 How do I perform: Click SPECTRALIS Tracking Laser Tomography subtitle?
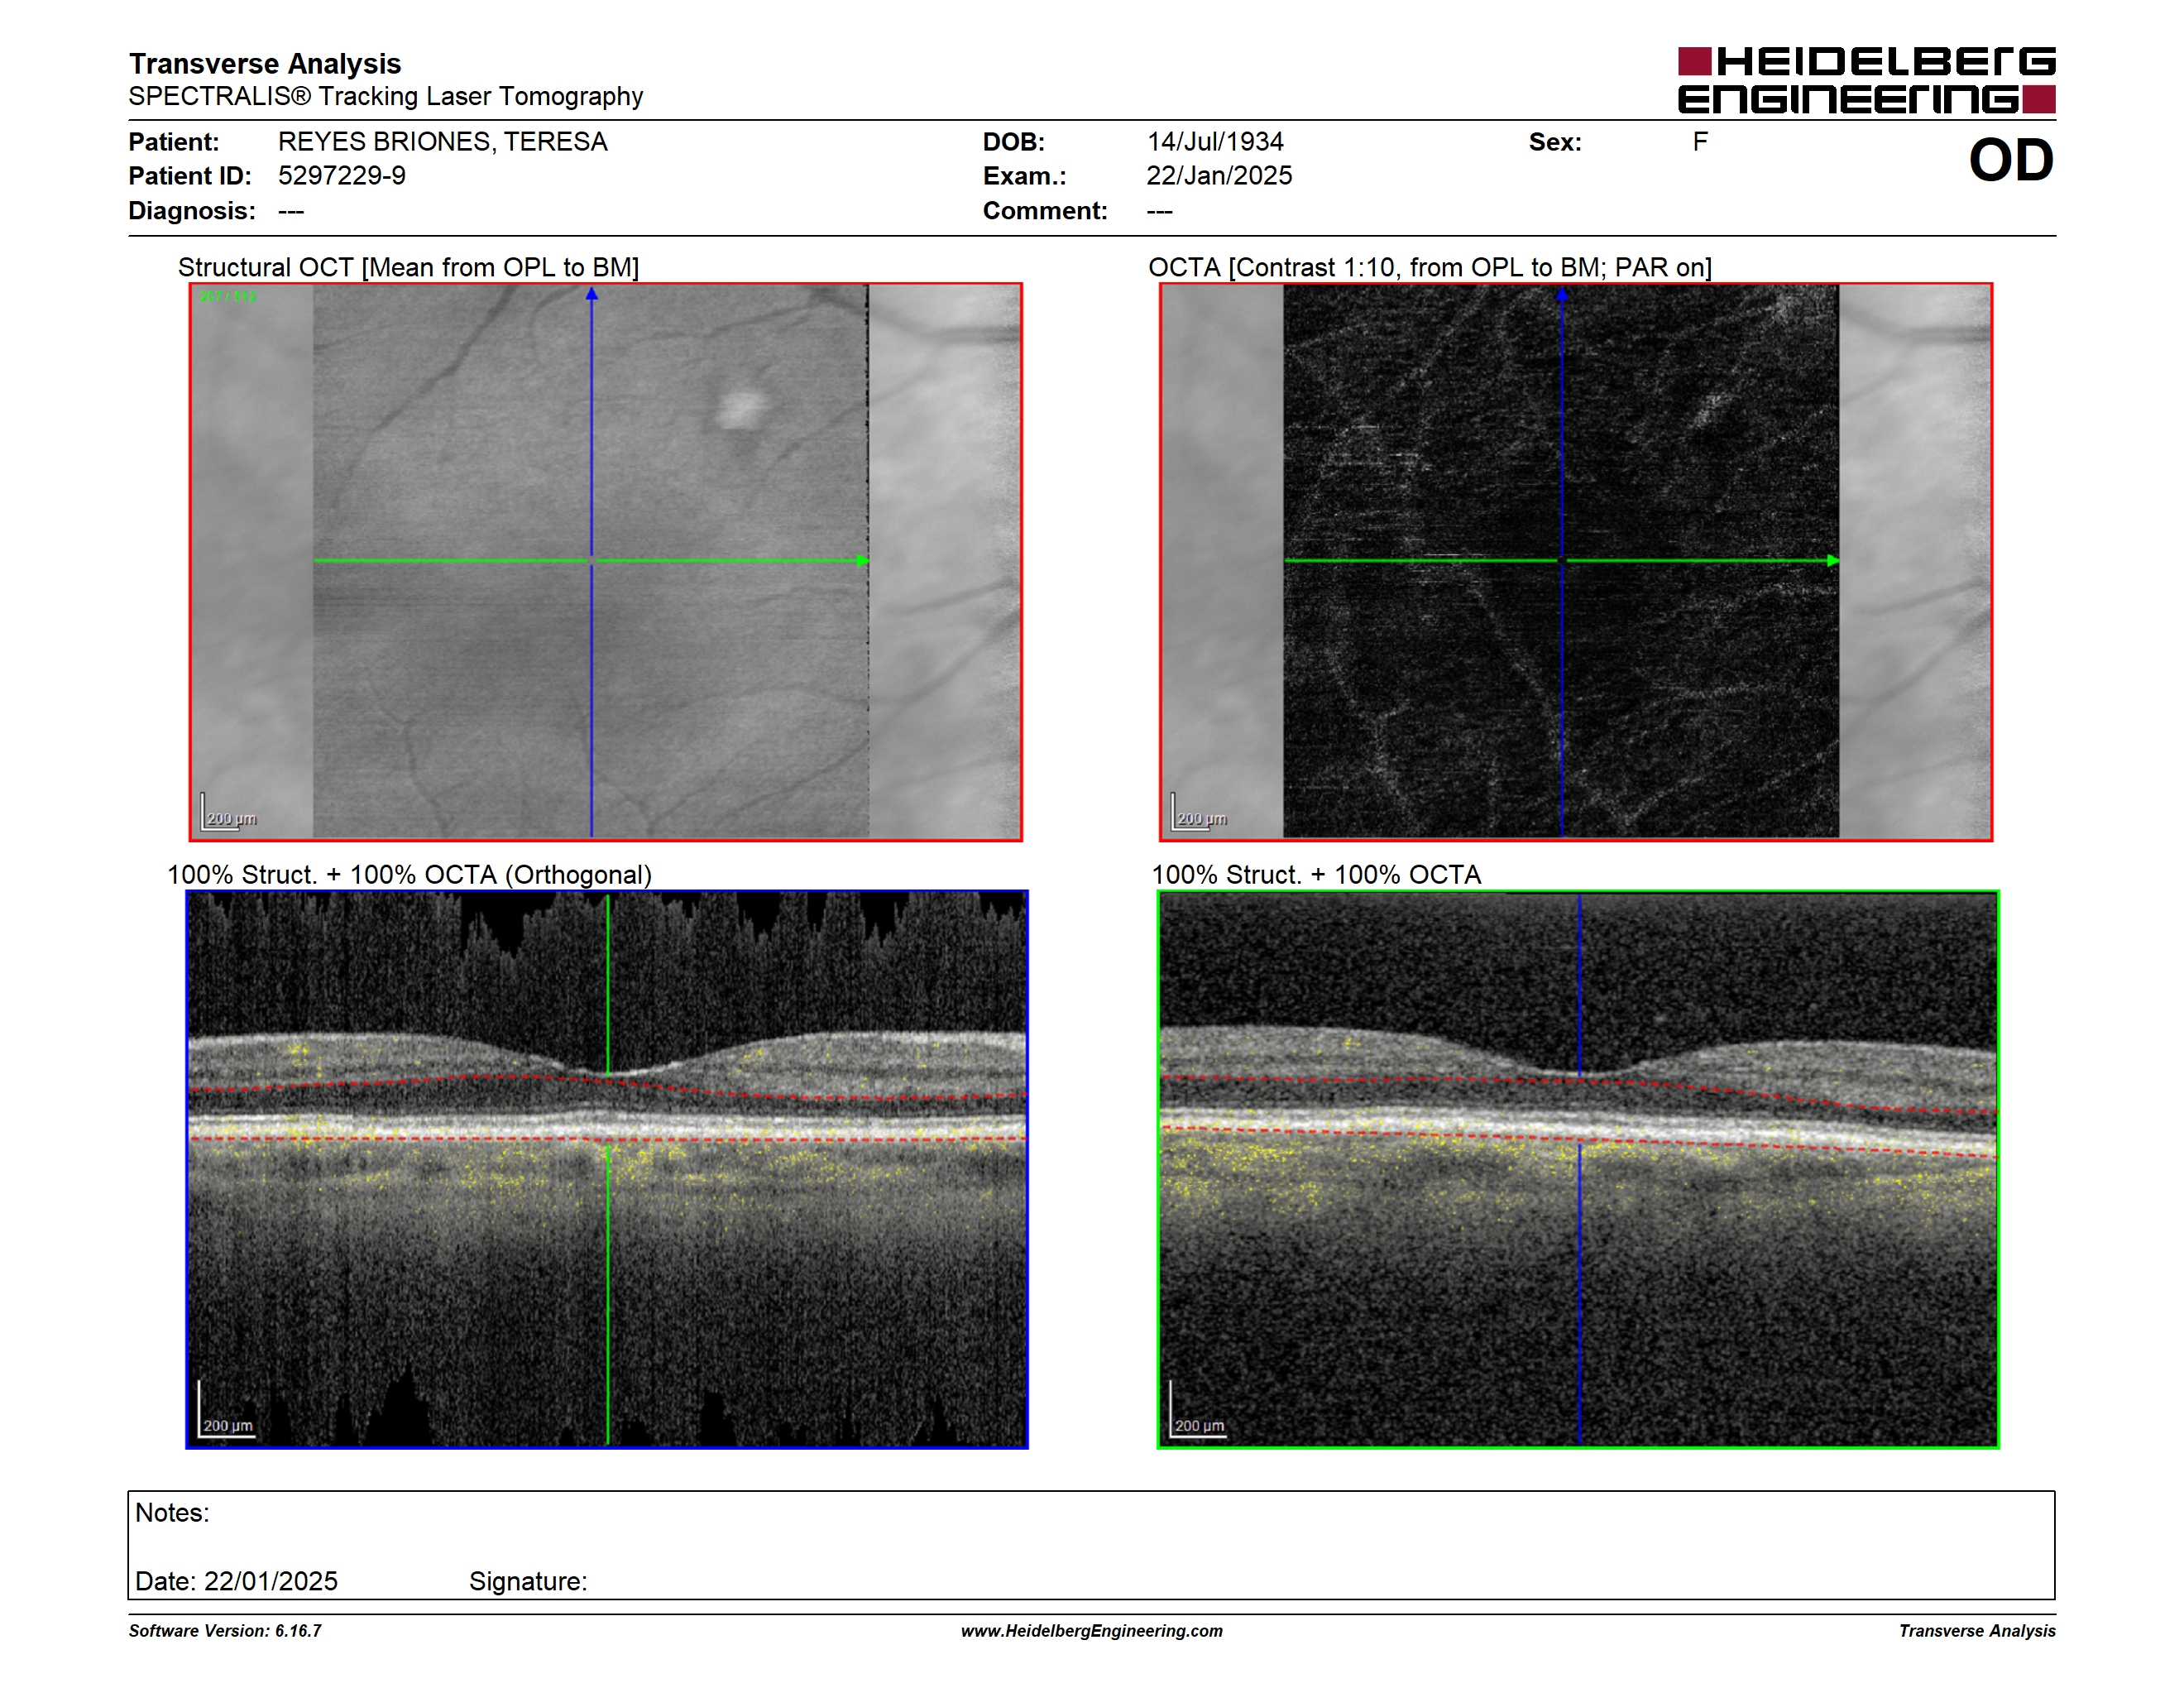coord(386,97)
